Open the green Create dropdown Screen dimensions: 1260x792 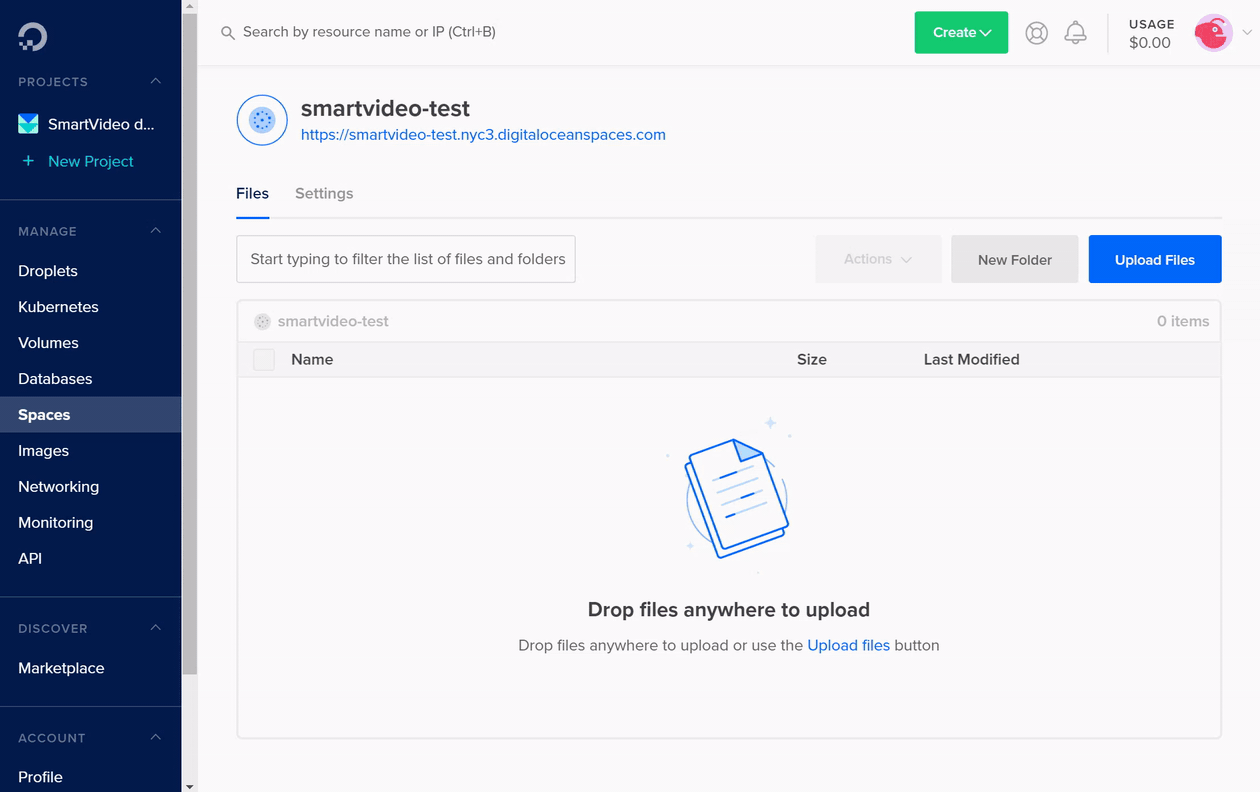961,33
